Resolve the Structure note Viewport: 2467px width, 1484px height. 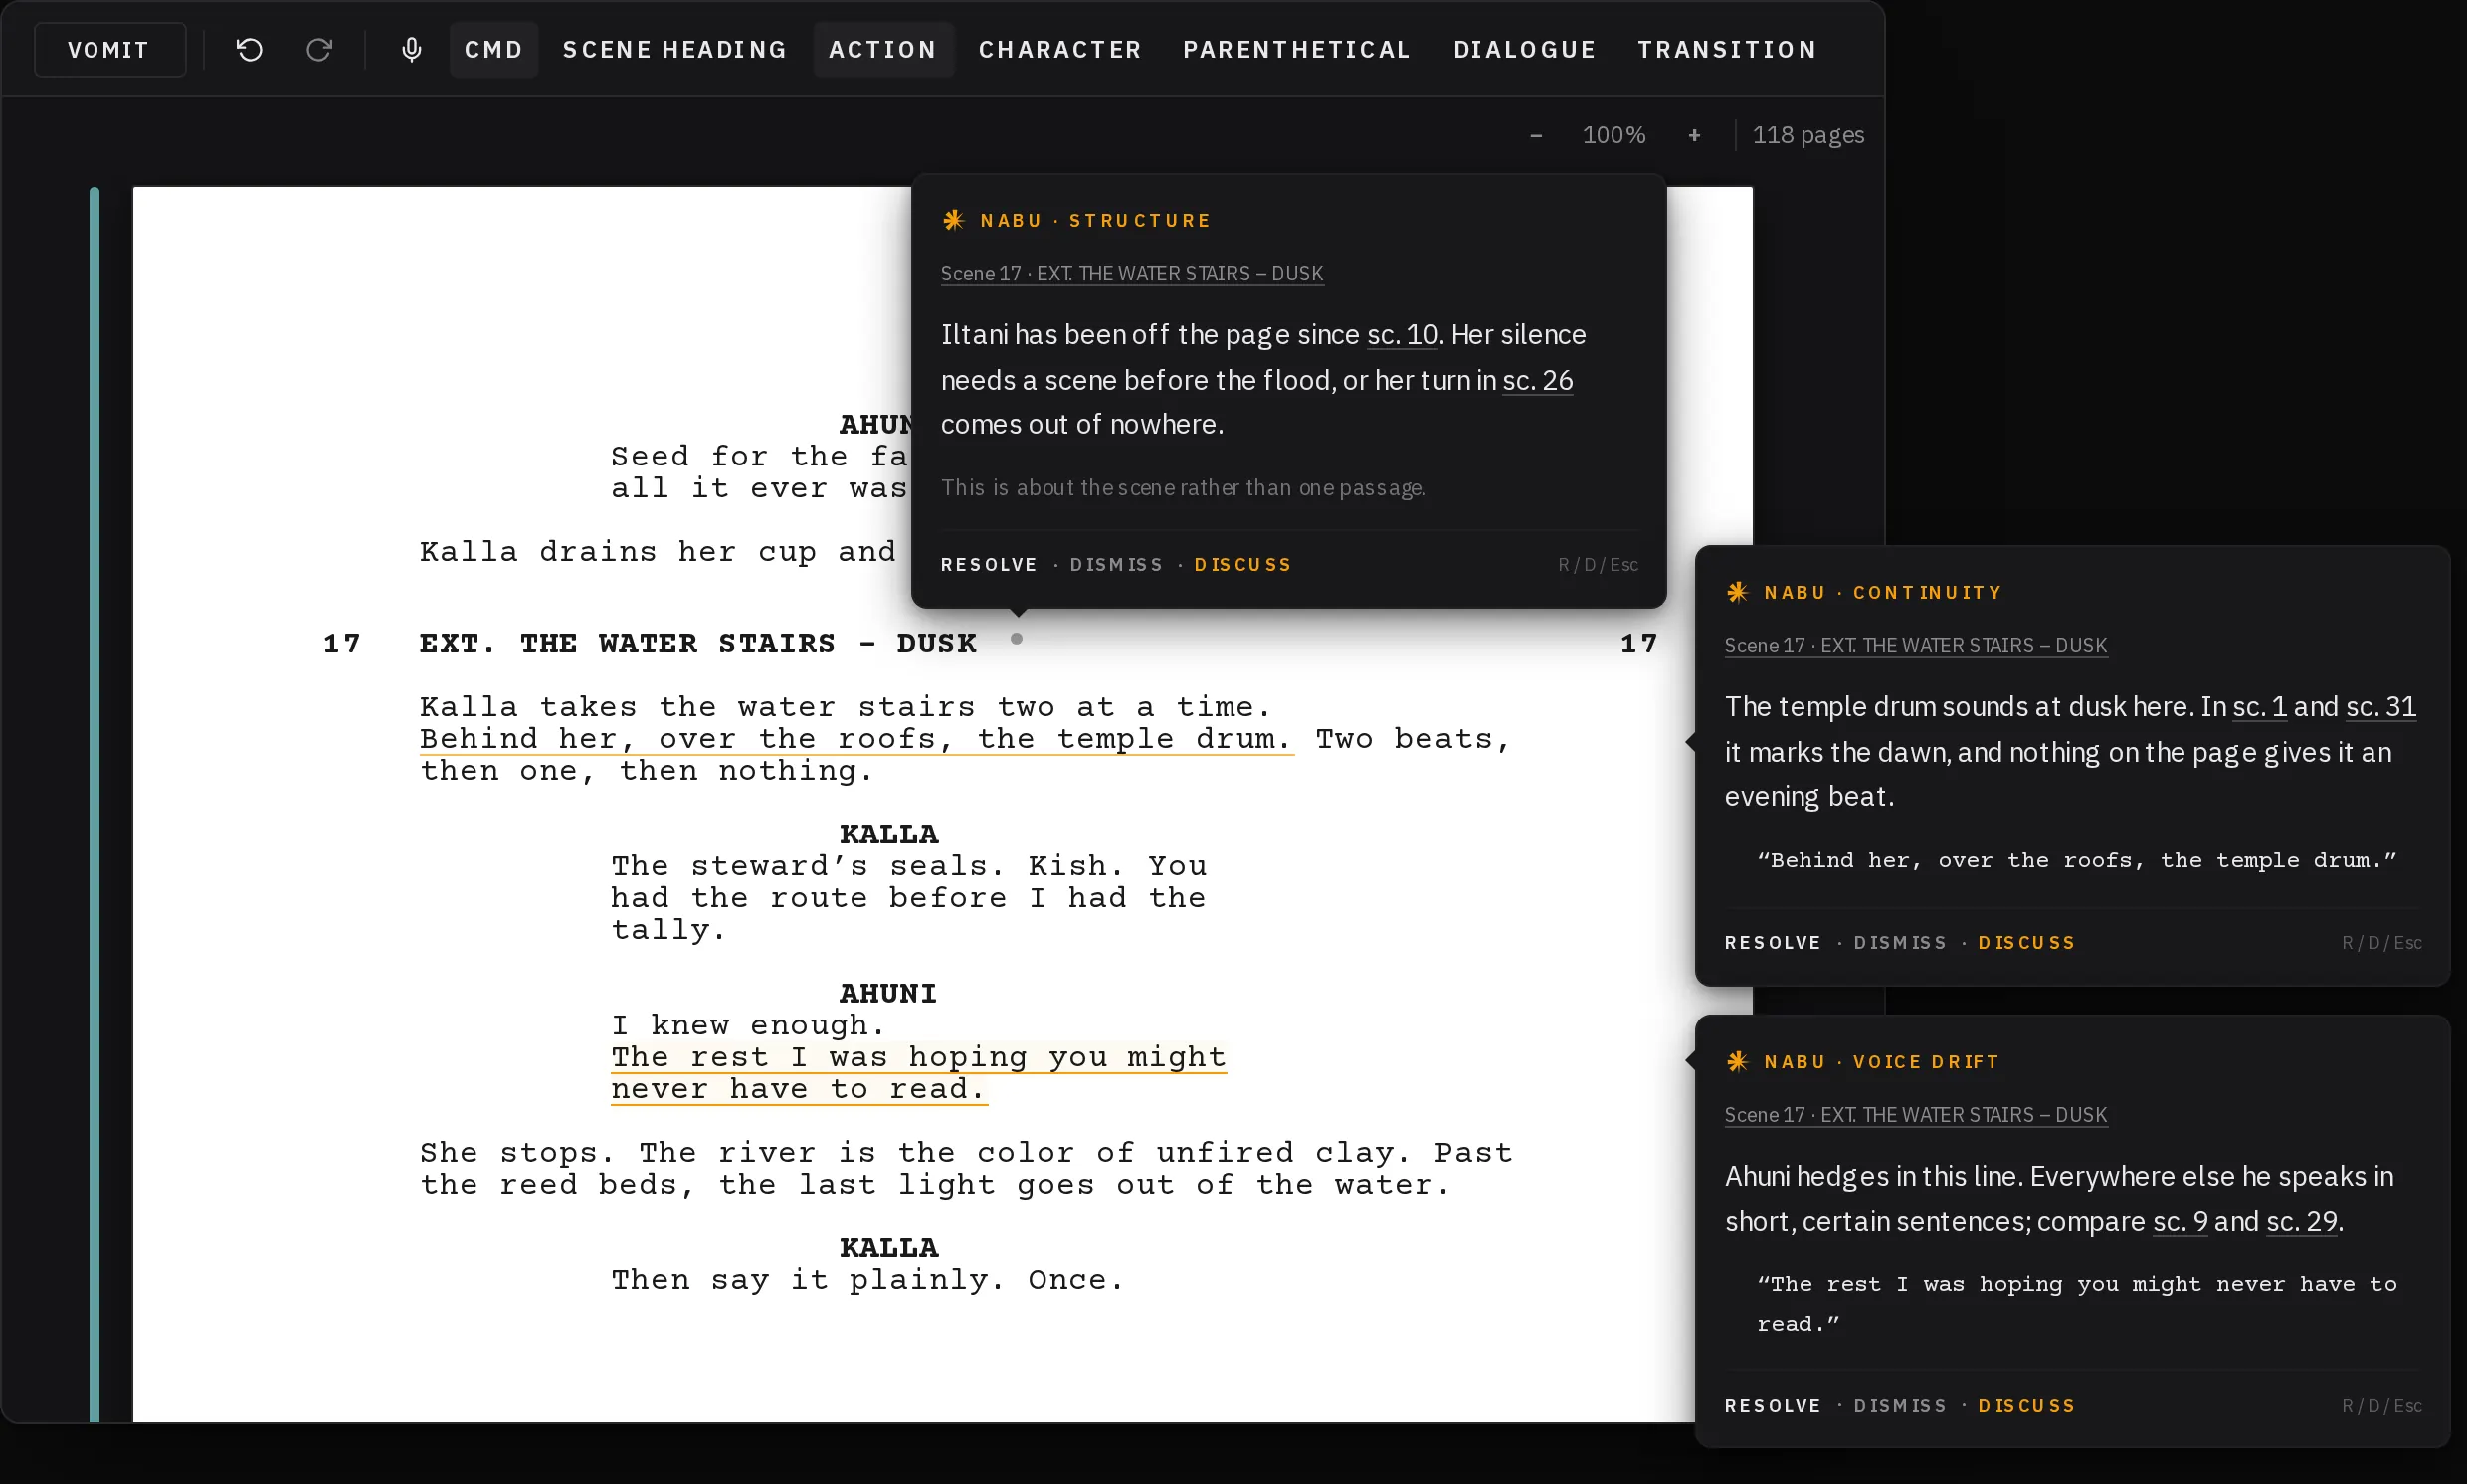(989, 565)
